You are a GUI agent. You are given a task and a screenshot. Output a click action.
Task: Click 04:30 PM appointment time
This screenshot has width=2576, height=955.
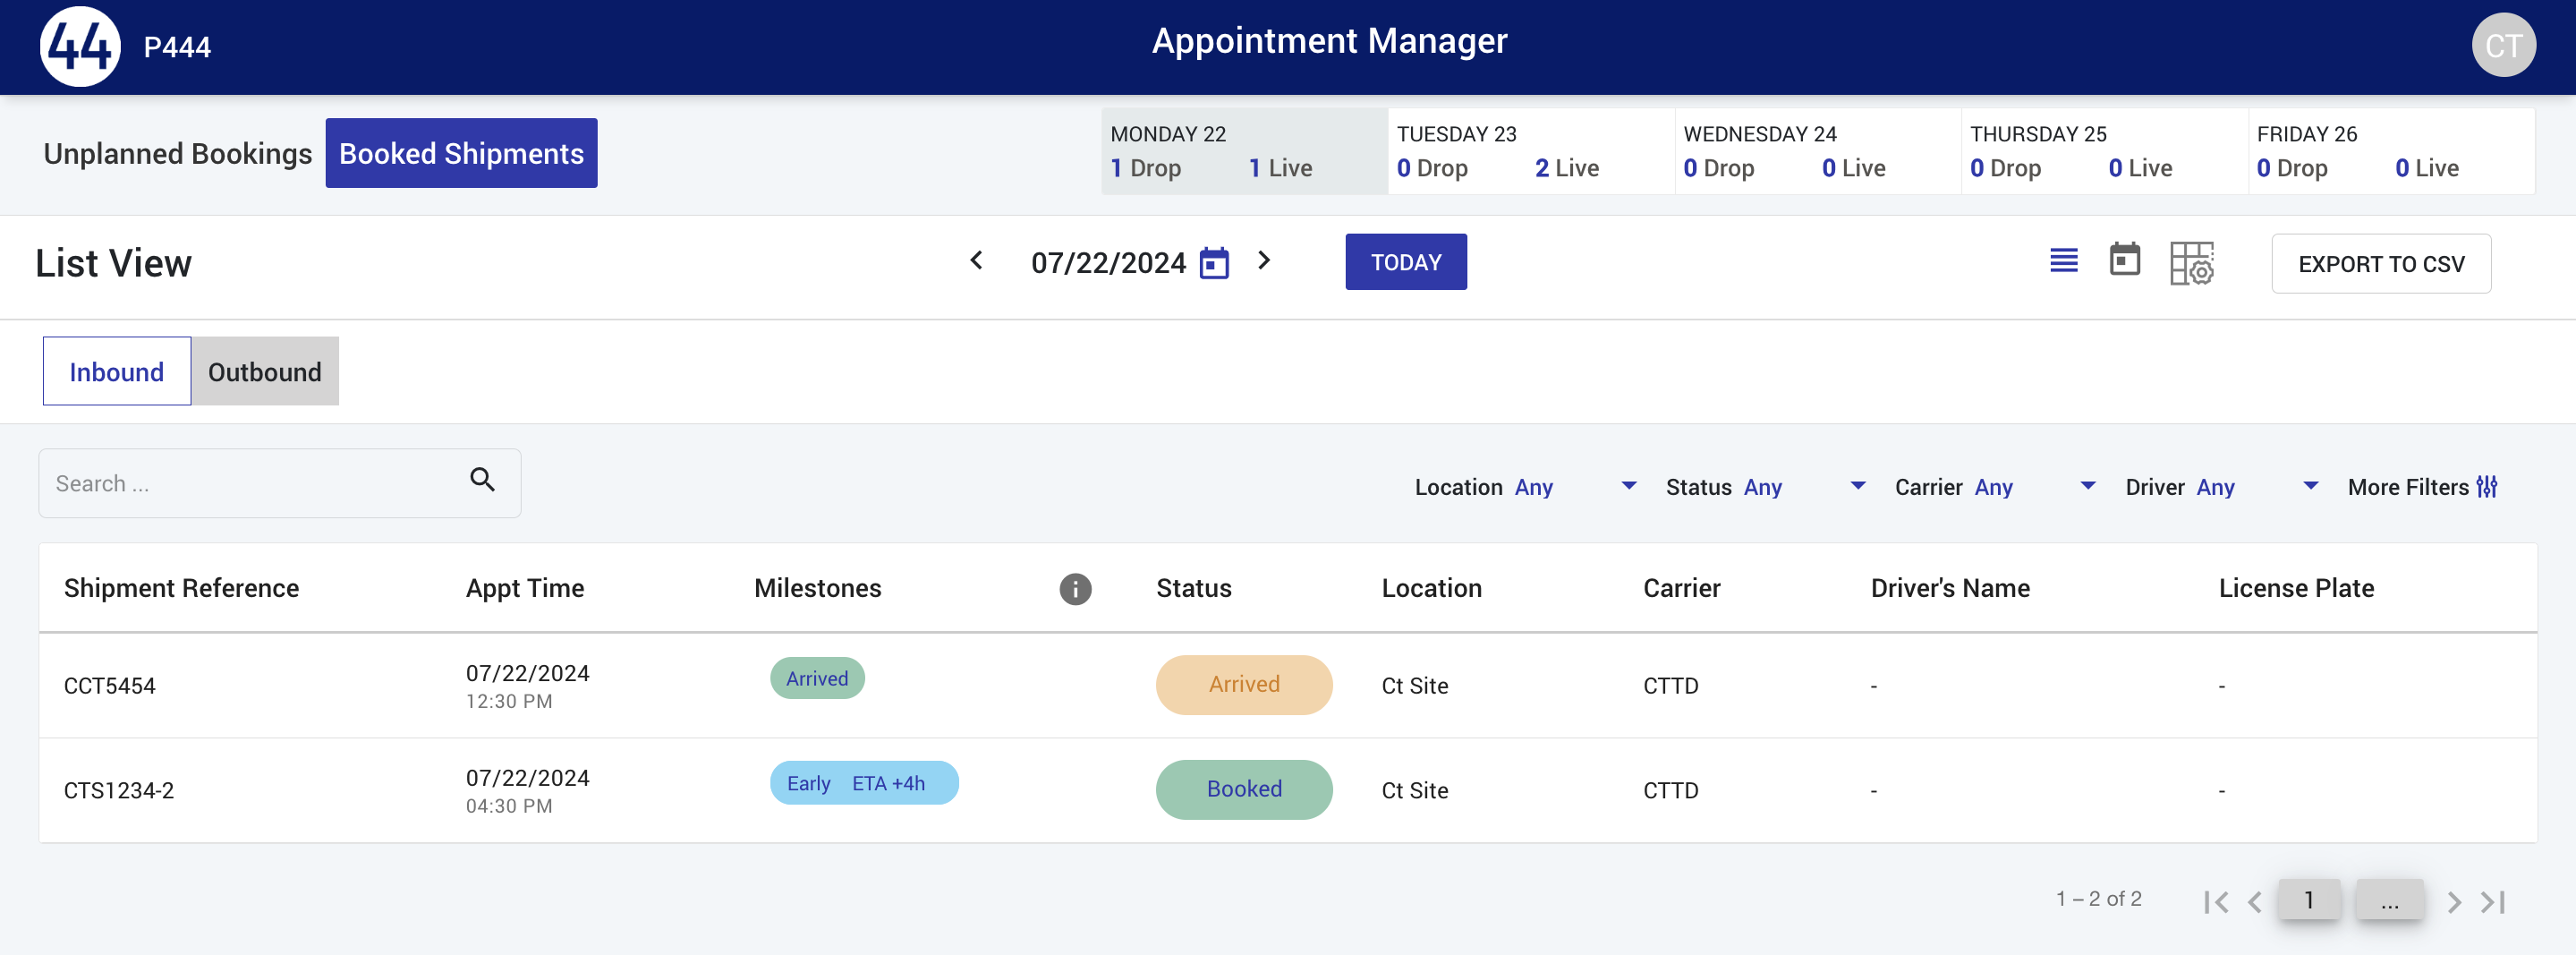coord(508,807)
